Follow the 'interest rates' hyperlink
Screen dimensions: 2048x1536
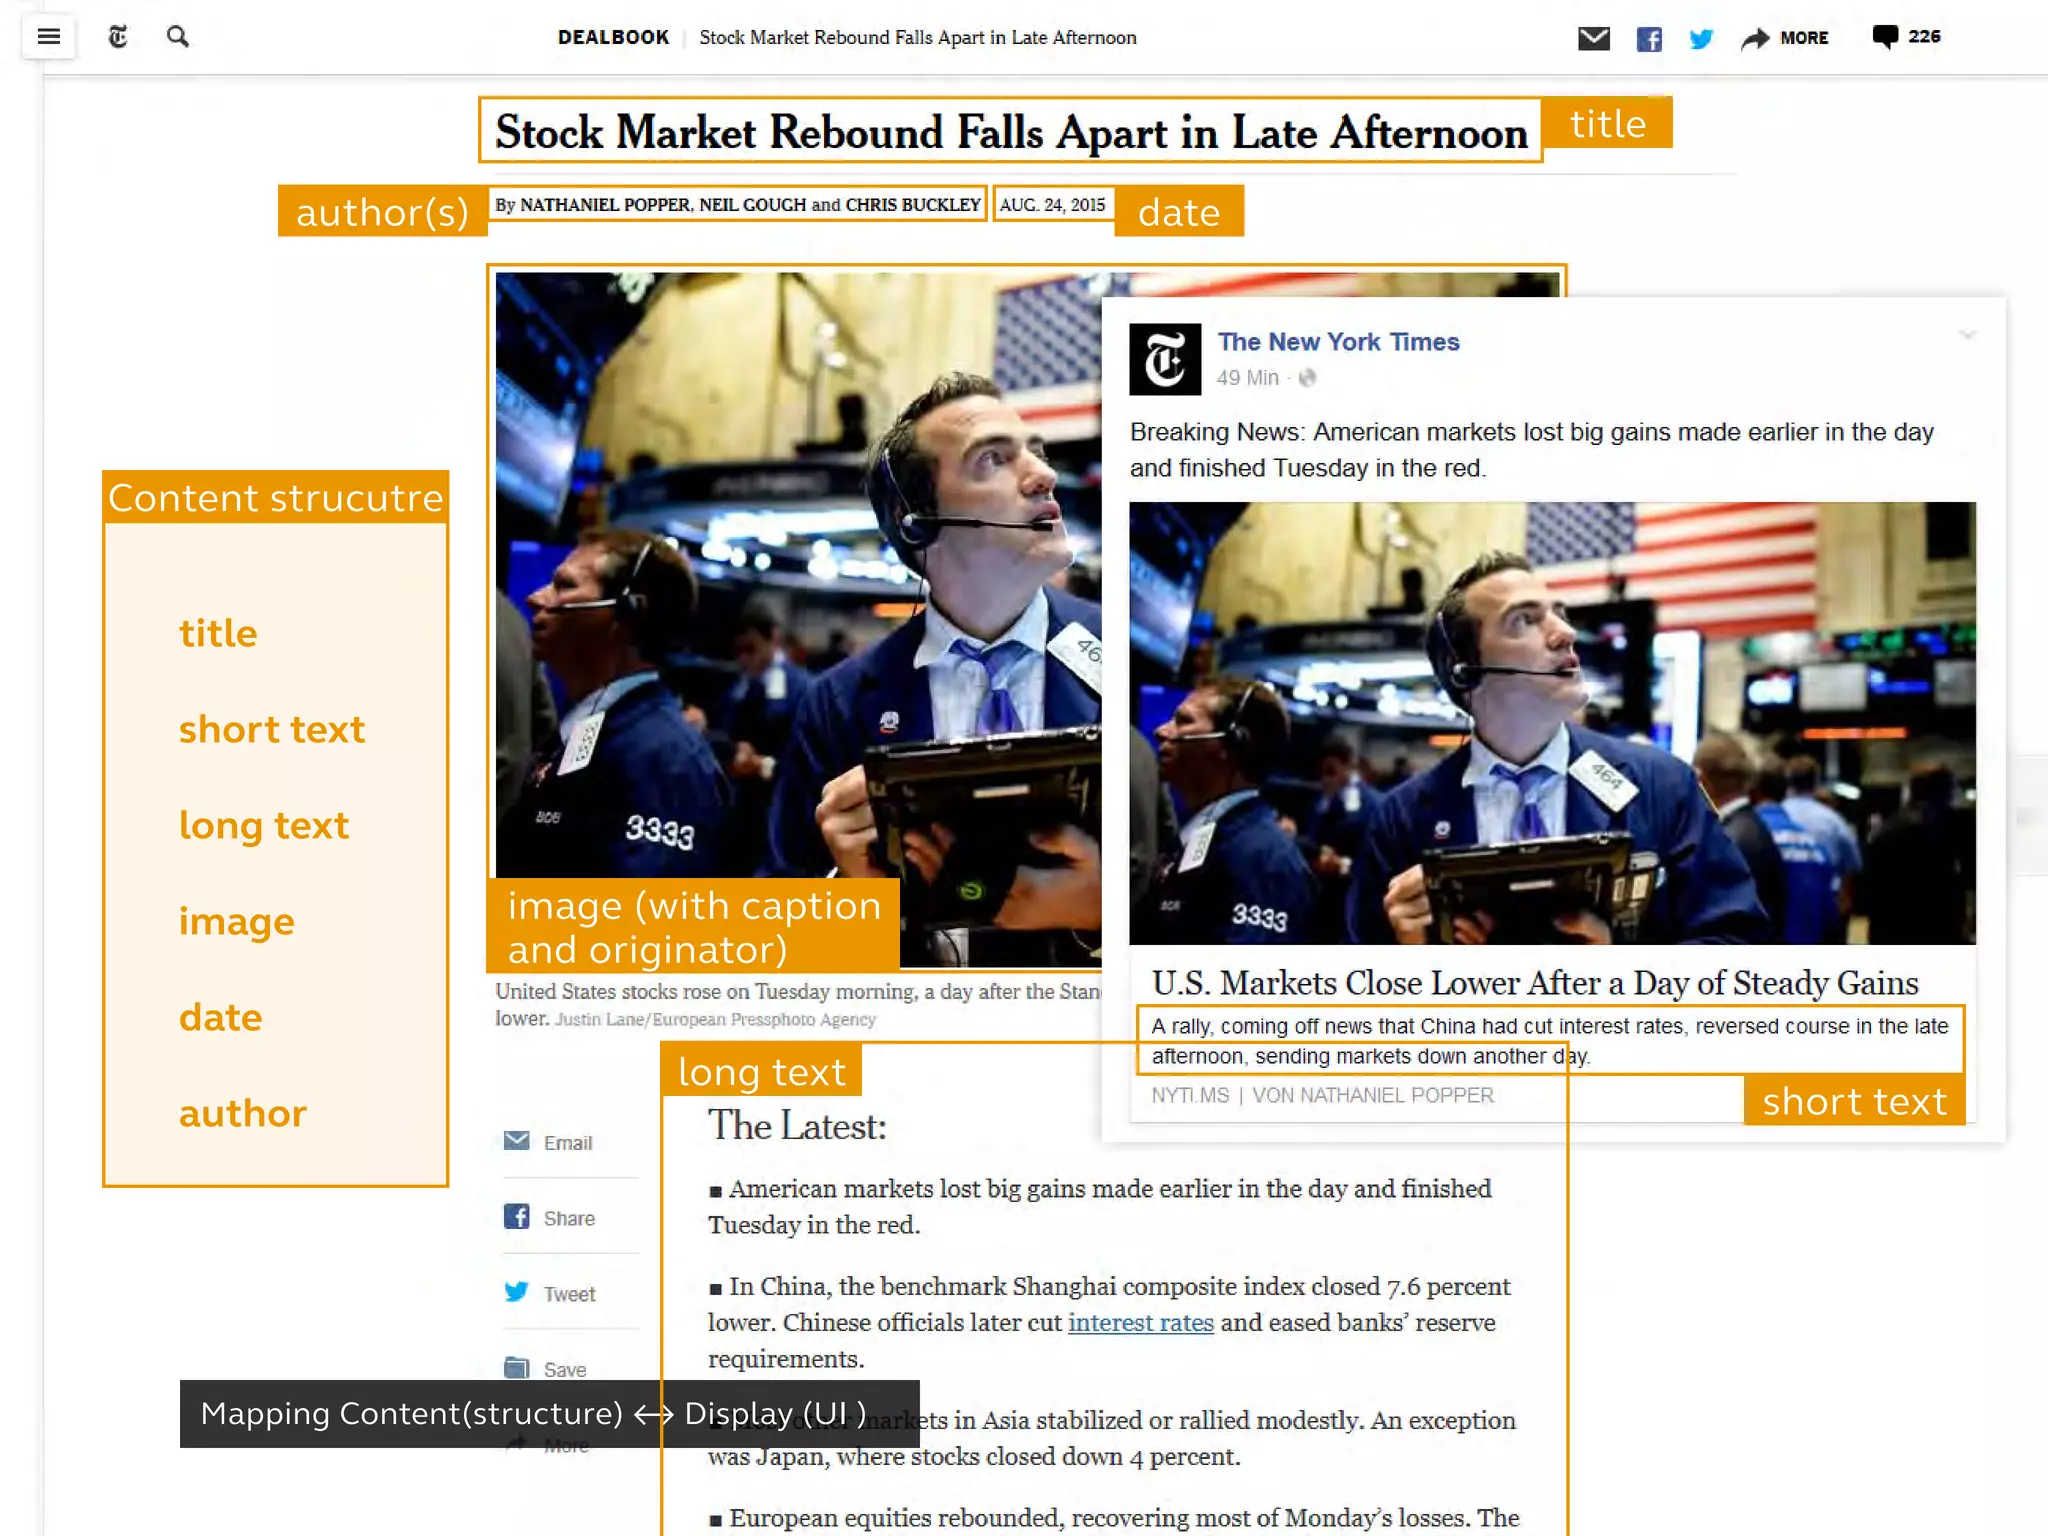(x=1140, y=1322)
